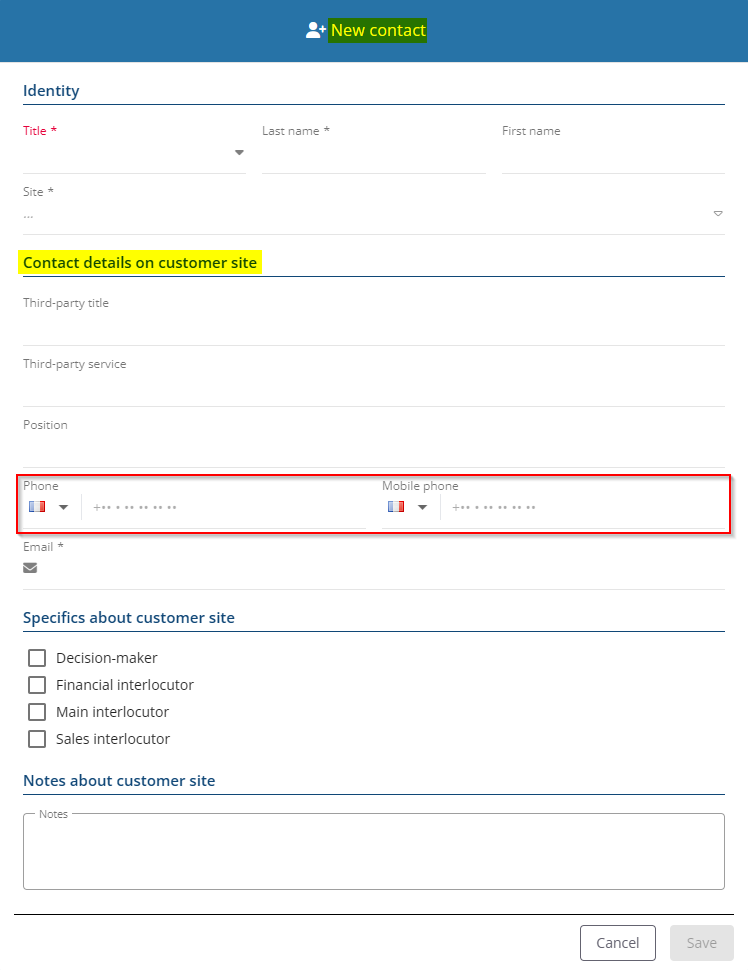Screen dimensions: 748x970
Task: Focus the Position text field
Action: pos(373,450)
